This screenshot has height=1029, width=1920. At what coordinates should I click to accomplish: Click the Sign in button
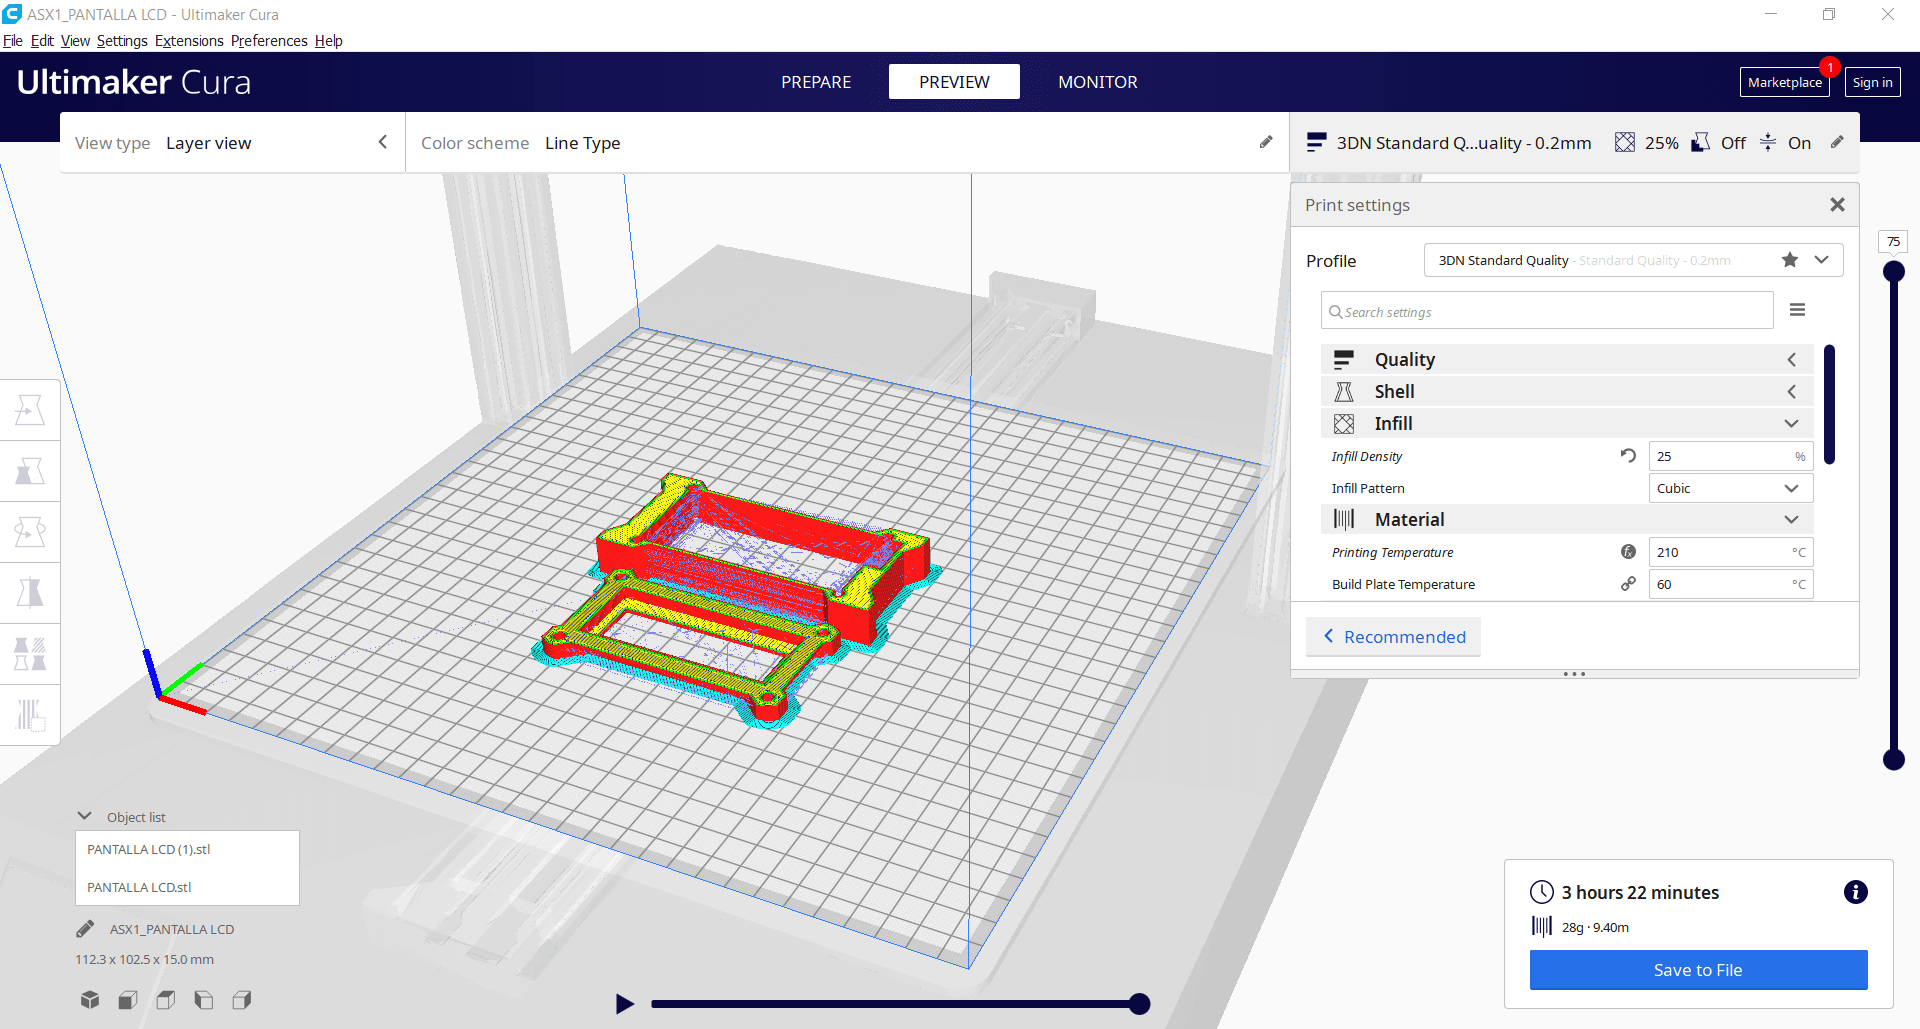(x=1872, y=82)
